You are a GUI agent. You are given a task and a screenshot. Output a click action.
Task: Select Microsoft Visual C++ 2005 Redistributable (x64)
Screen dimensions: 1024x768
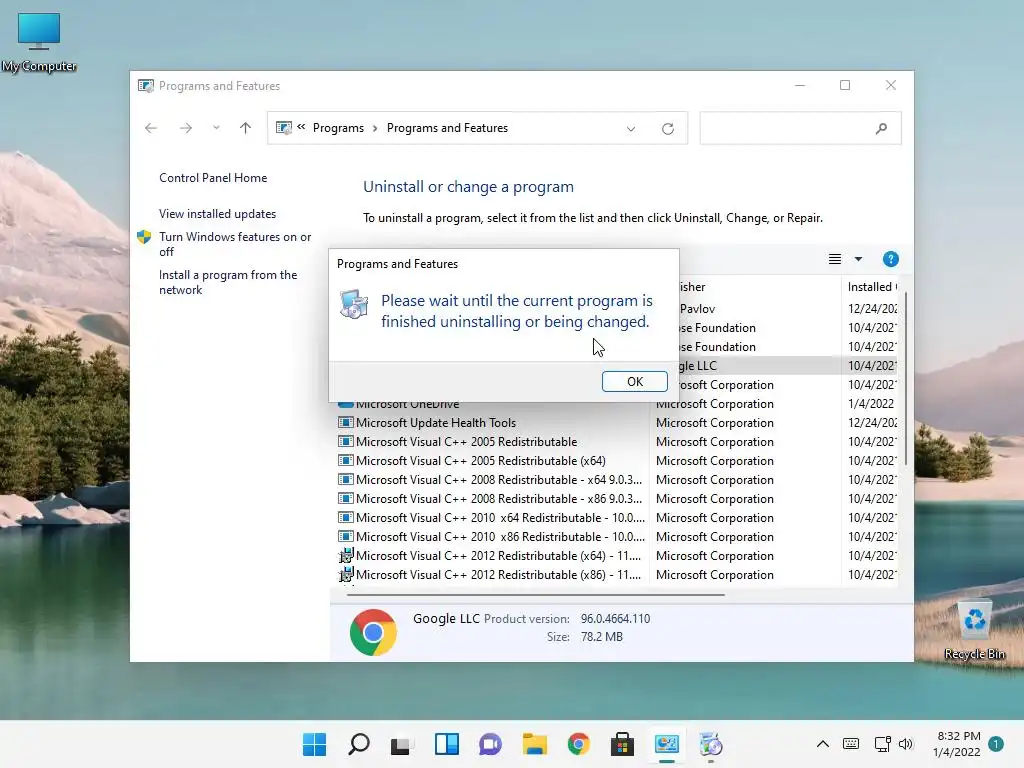point(617,460)
